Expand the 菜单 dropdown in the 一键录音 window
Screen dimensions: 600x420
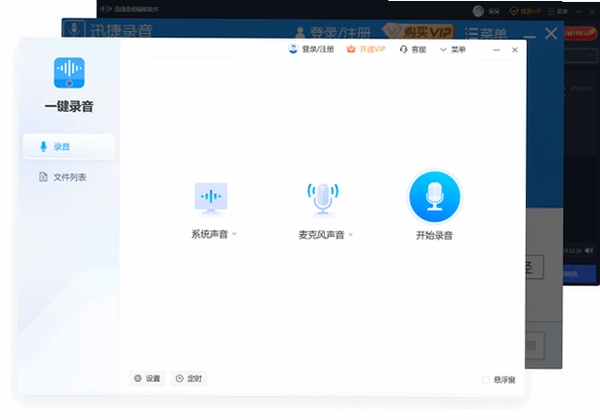453,49
